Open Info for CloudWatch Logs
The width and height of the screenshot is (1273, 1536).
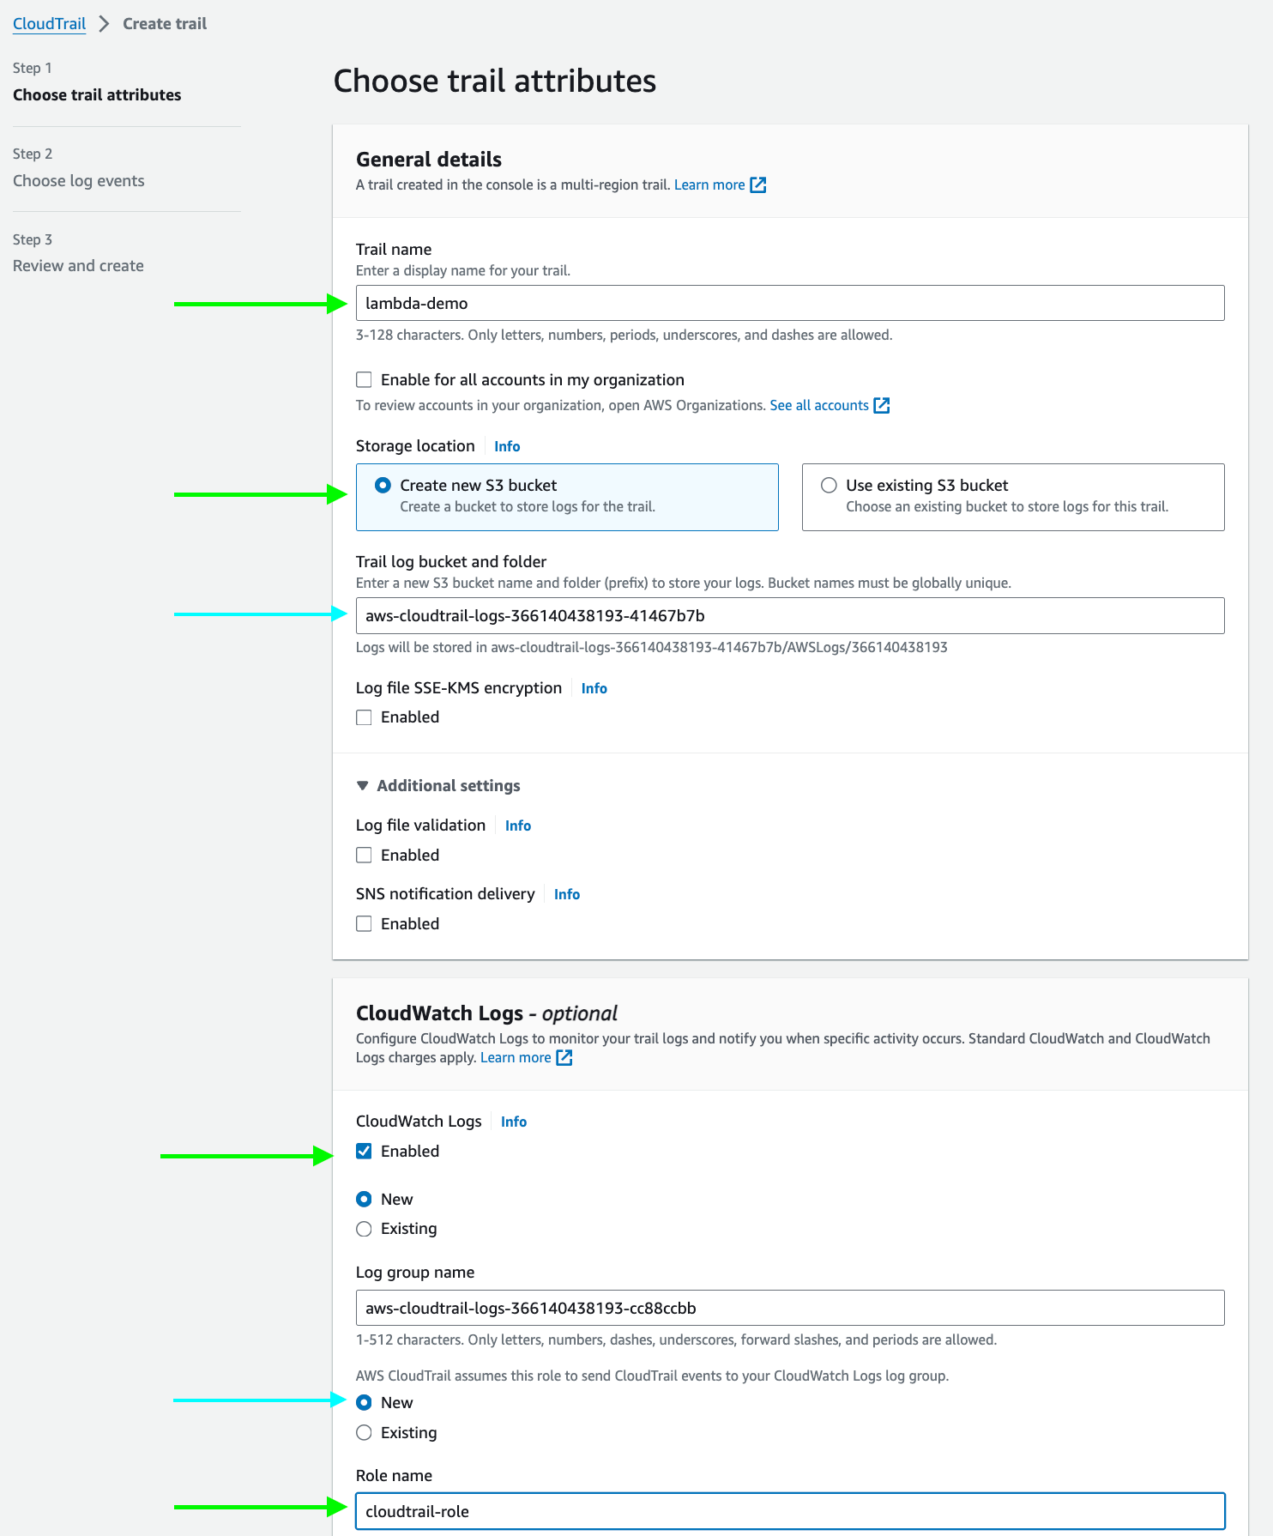(513, 1121)
